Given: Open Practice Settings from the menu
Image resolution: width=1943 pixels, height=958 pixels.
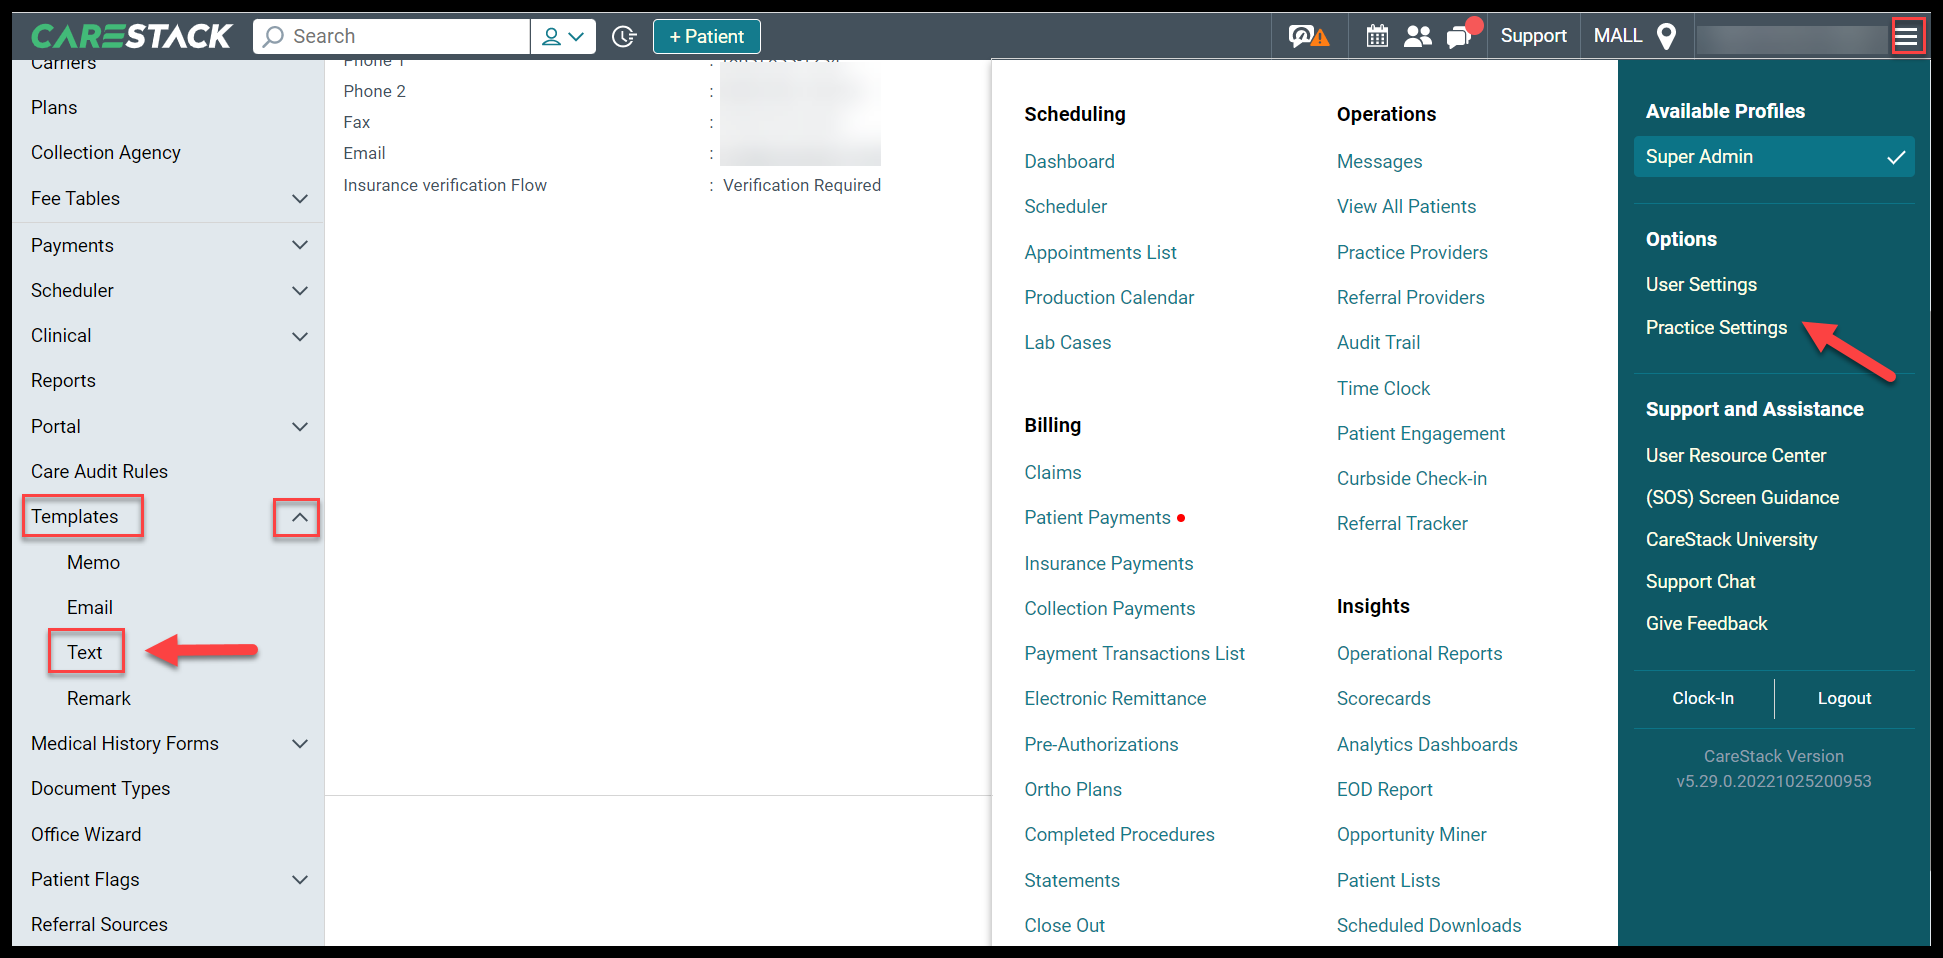Looking at the screenshot, I should pyautogui.click(x=1716, y=327).
